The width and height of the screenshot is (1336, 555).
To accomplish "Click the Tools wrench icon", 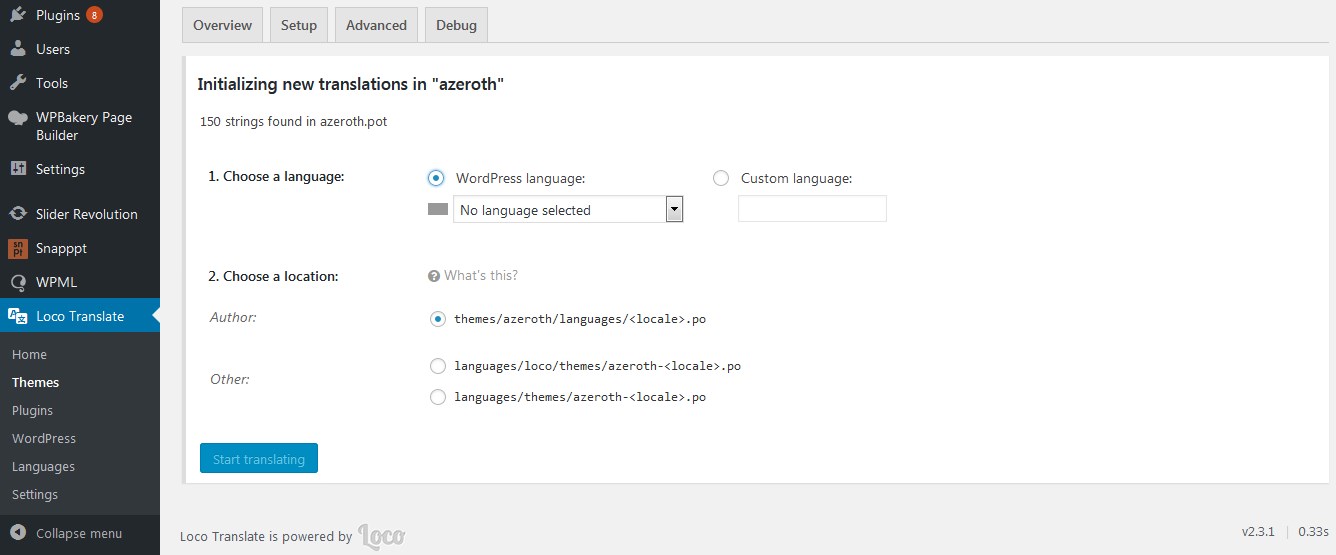I will point(18,83).
